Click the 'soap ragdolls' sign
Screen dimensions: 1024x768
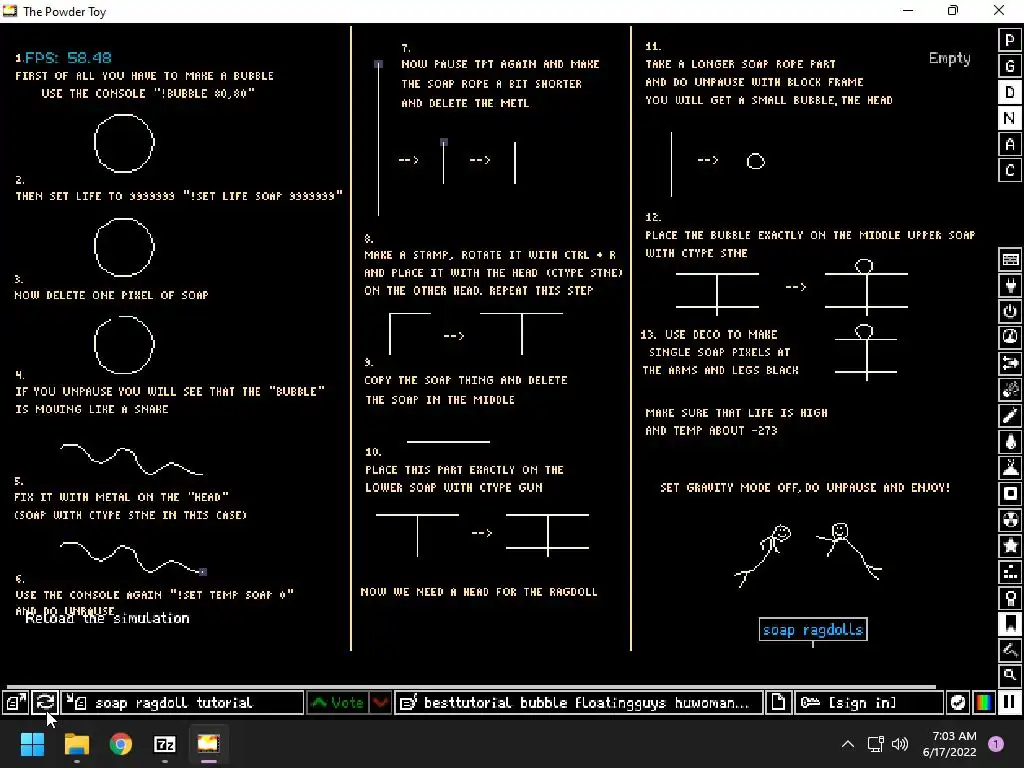pyautogui.click(x=813, y=630)
